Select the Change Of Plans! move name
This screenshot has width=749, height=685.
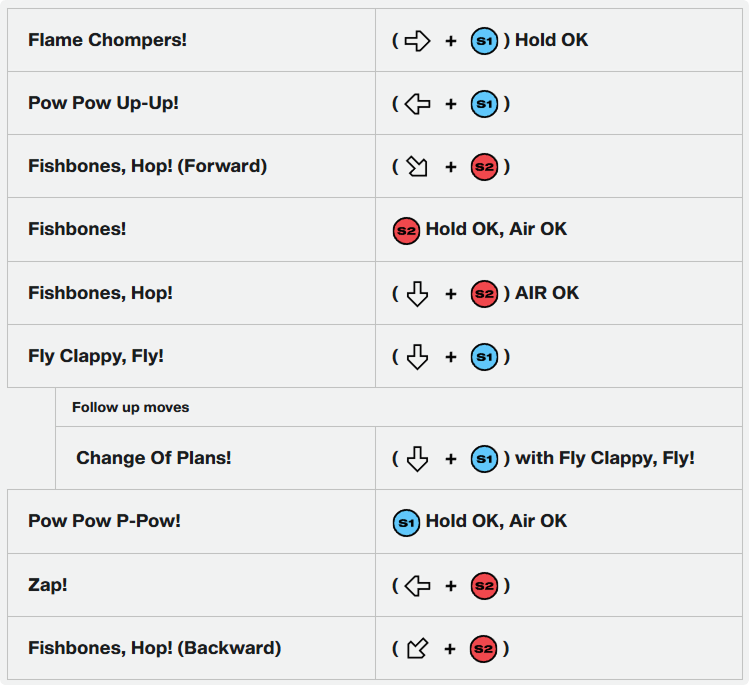click(x=154, y=458)
